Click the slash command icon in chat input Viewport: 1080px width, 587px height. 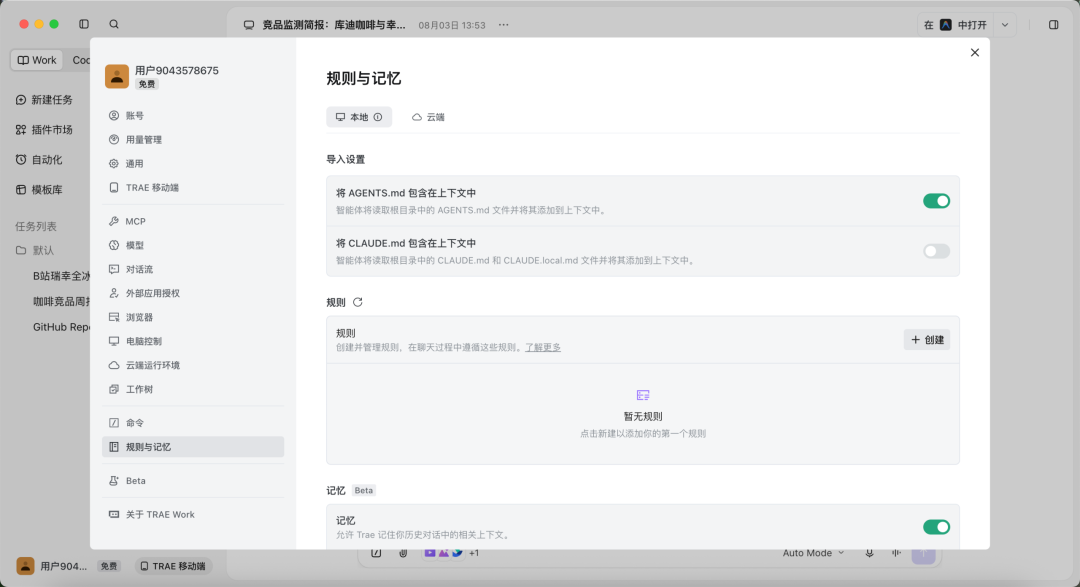pyautogui.click(x=376, y=553)
